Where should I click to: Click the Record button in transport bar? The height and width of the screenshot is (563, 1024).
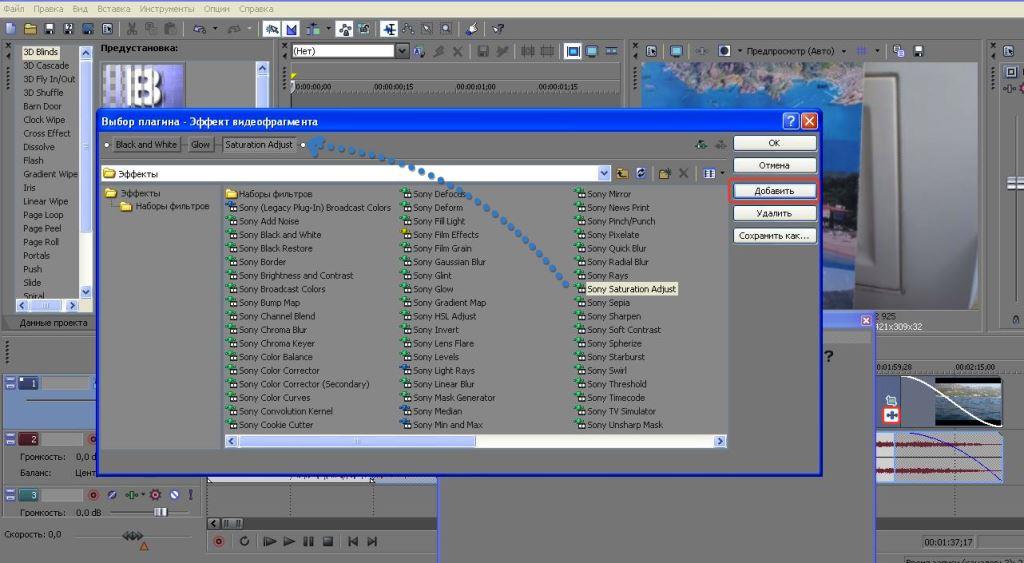point(219,541)
